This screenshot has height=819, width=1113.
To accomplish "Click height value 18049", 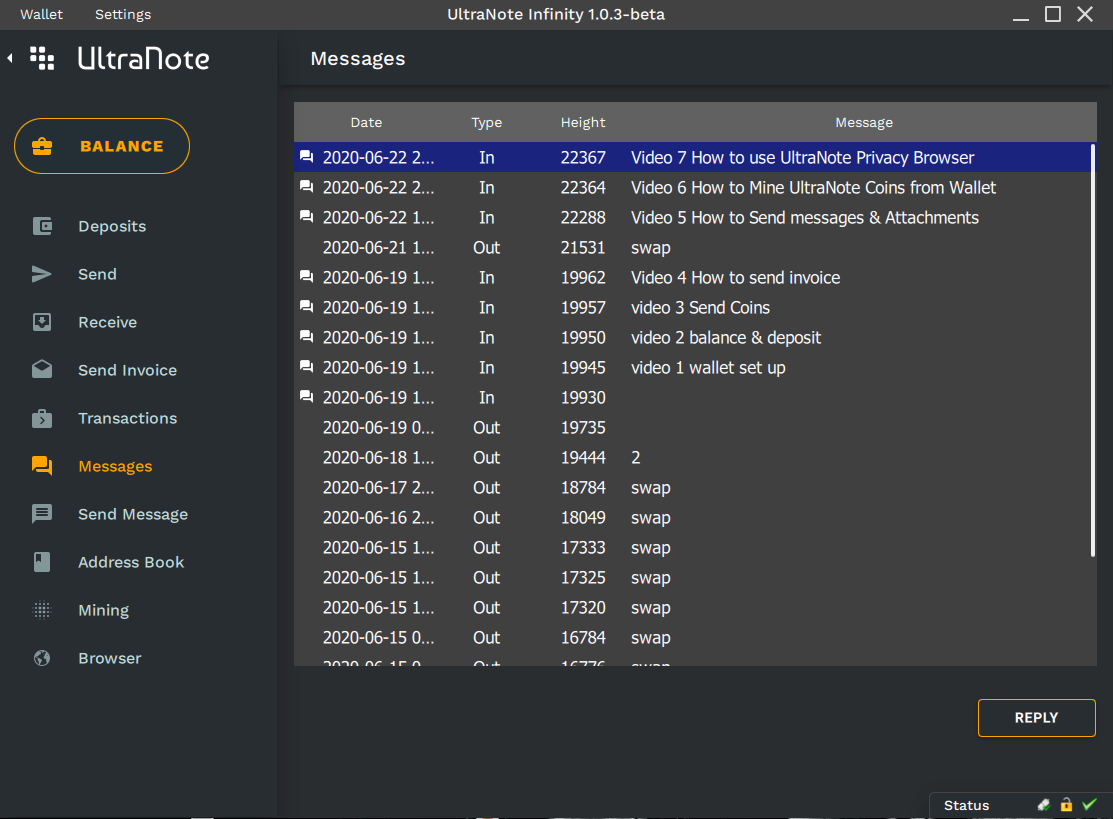I will pyautogui.click(x=583, y=517).
